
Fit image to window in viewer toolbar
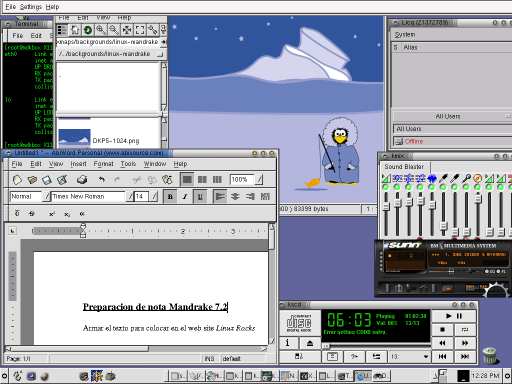[x=127, y=30]
